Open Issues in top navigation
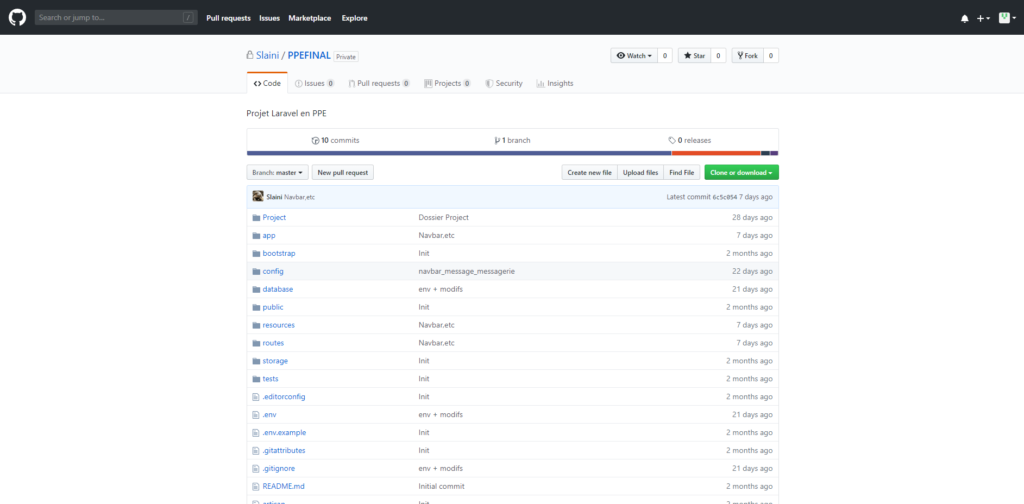 click(270, 18)
